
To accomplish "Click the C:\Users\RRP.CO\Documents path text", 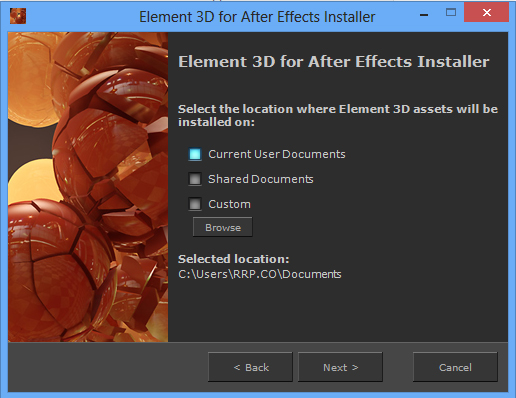I will 260,274.
